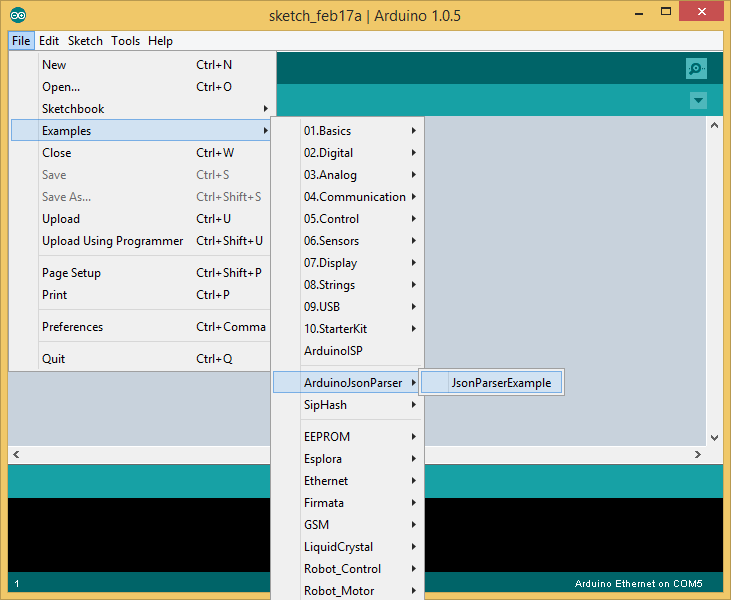Expand the Sketchbook submenu

pos(140,109)
